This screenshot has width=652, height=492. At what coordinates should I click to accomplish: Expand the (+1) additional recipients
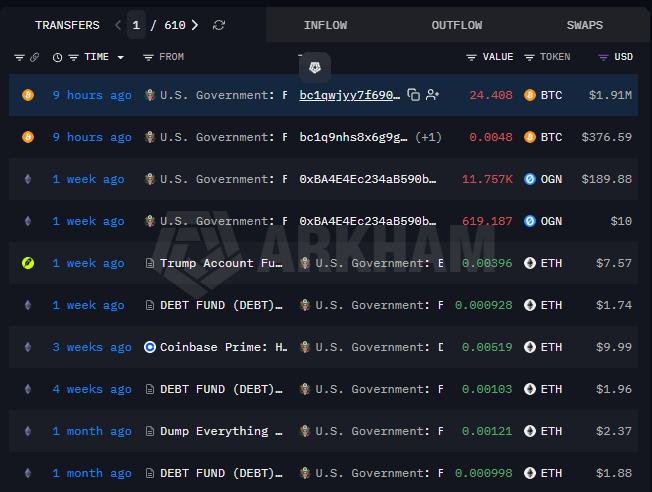pos(428,137)
